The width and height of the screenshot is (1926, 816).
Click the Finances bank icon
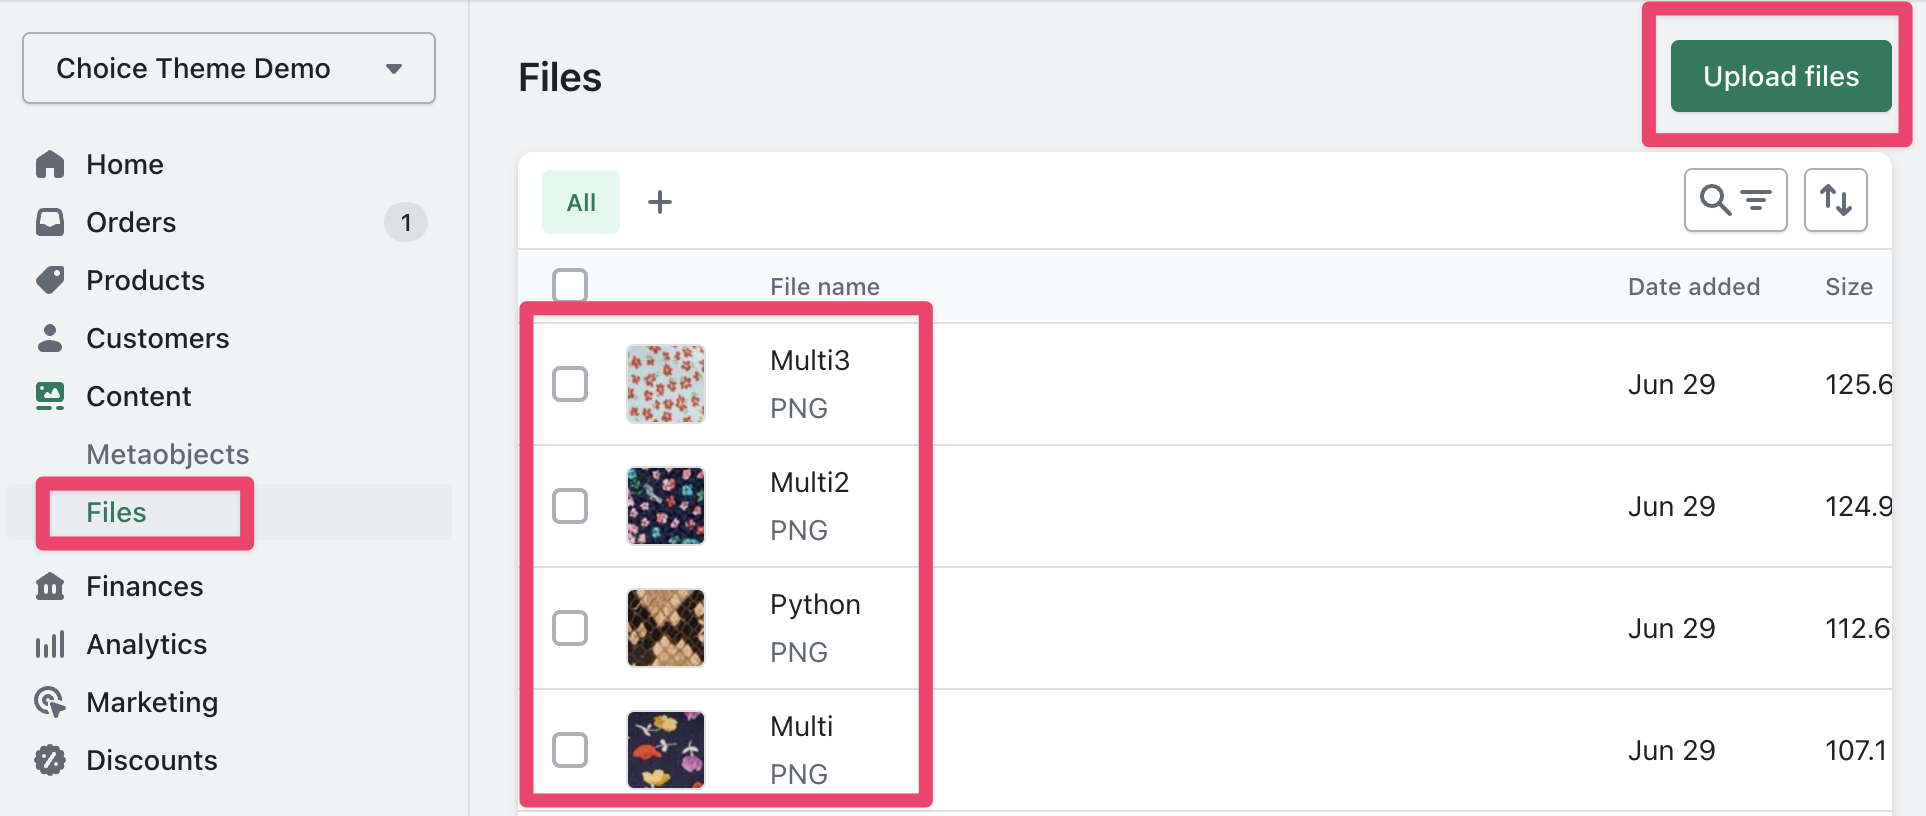tap(50, 586)
